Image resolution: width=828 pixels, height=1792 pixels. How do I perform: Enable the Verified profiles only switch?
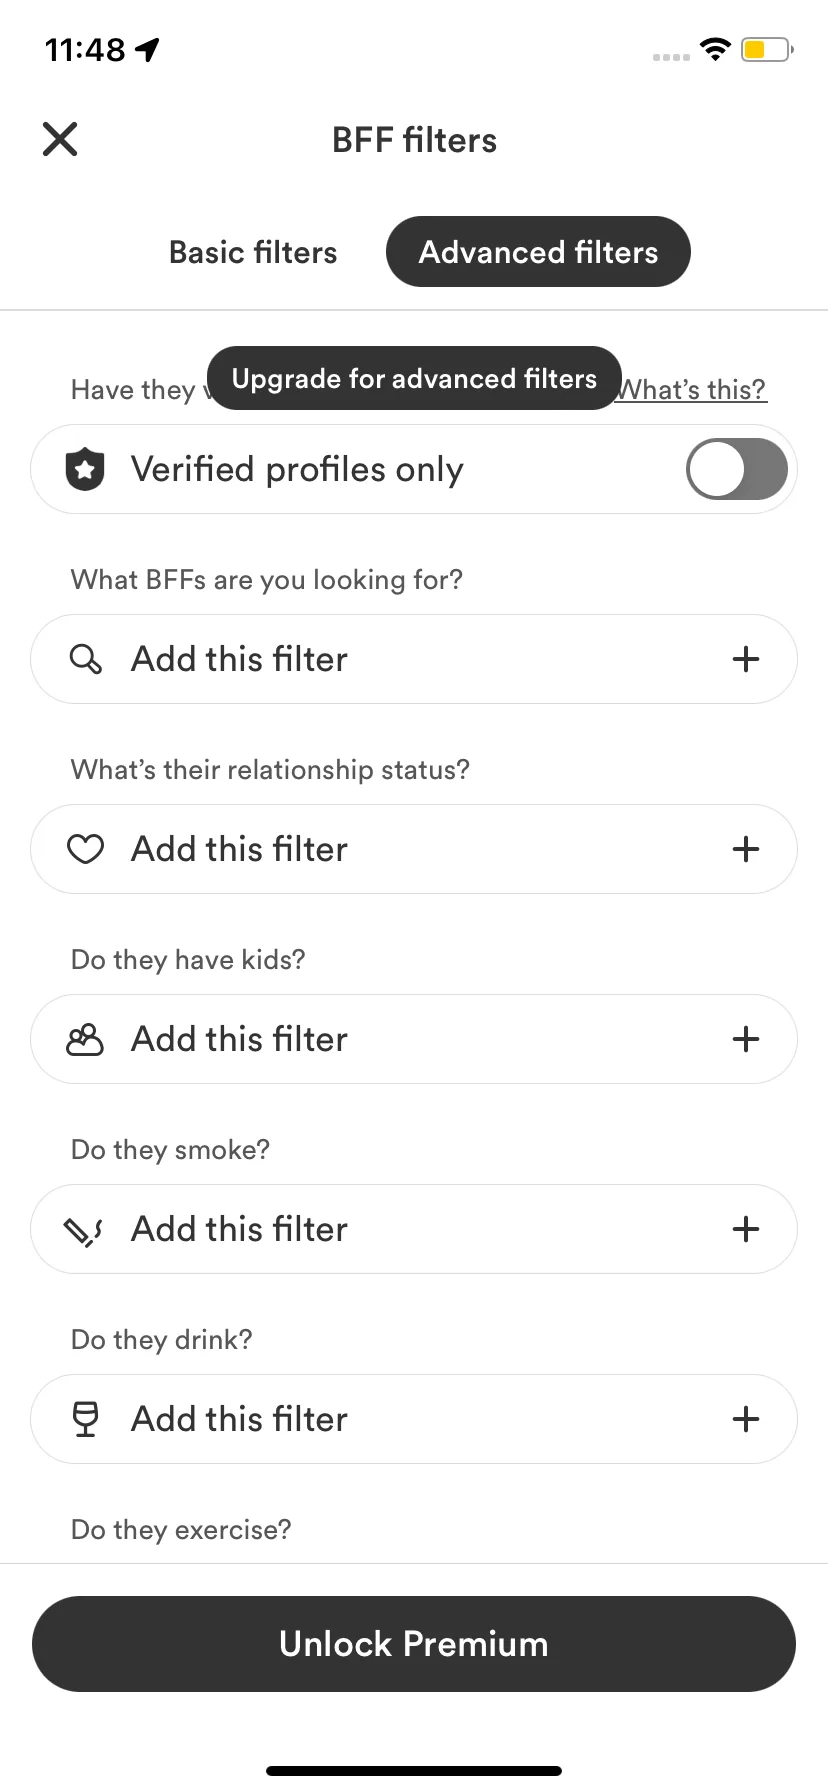coord(737,469)
